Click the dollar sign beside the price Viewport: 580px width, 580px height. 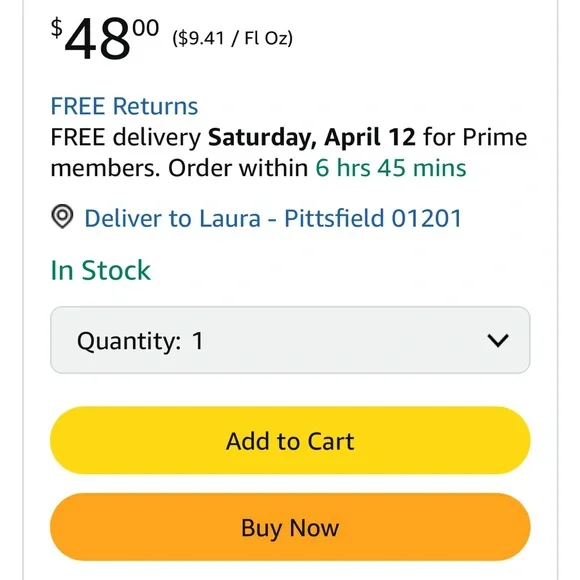pyautogui.click(x=57, y=28)
